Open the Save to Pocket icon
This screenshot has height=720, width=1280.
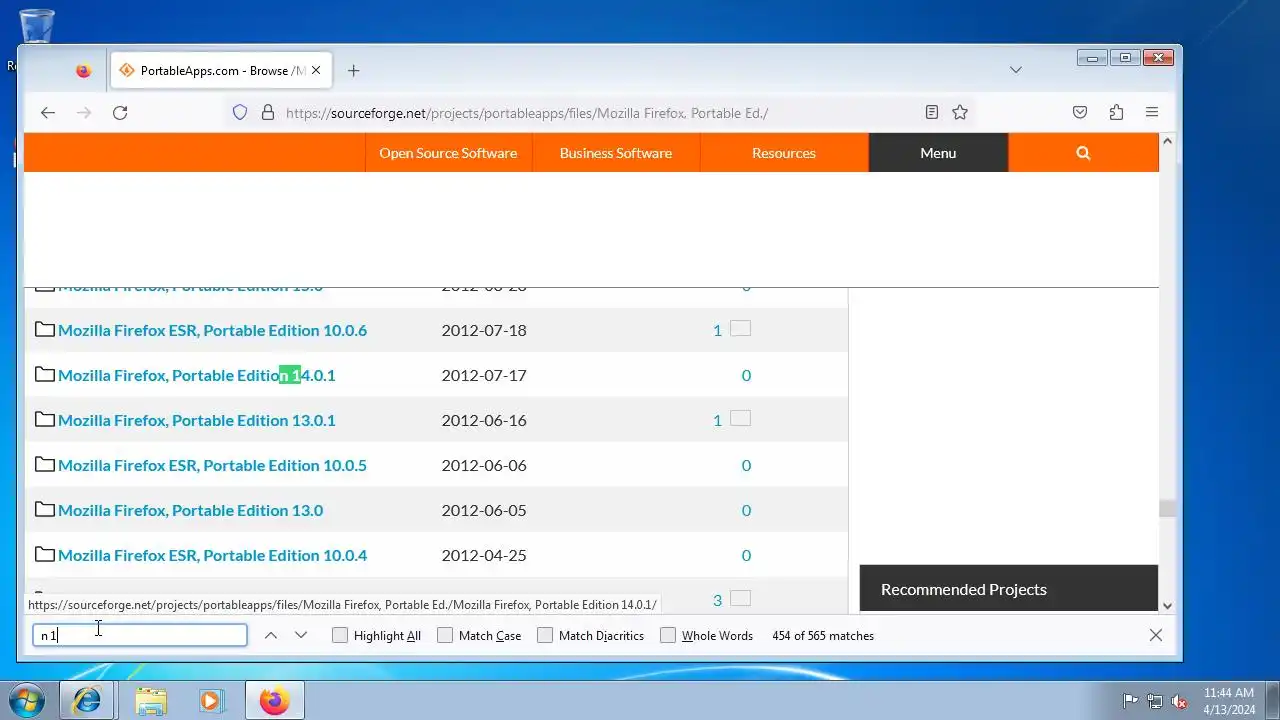pyautogui.click(x=1080, y=113)
